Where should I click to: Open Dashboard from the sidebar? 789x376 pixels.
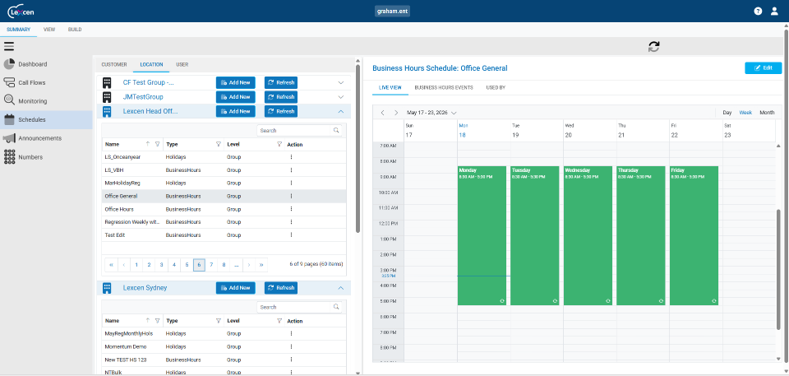(33, 64)
